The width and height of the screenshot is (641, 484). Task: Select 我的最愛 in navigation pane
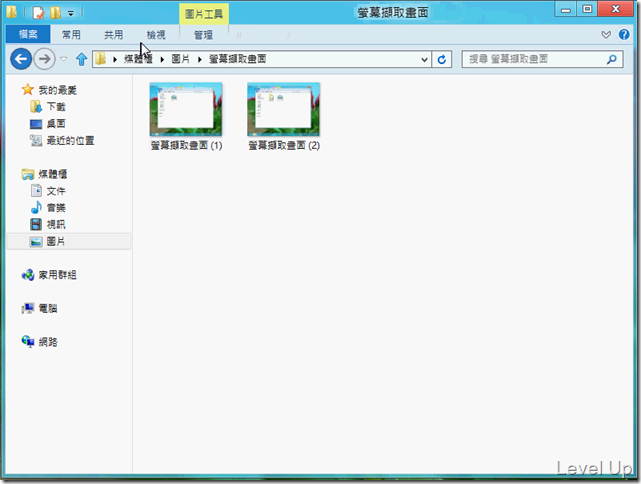(57, 90)
